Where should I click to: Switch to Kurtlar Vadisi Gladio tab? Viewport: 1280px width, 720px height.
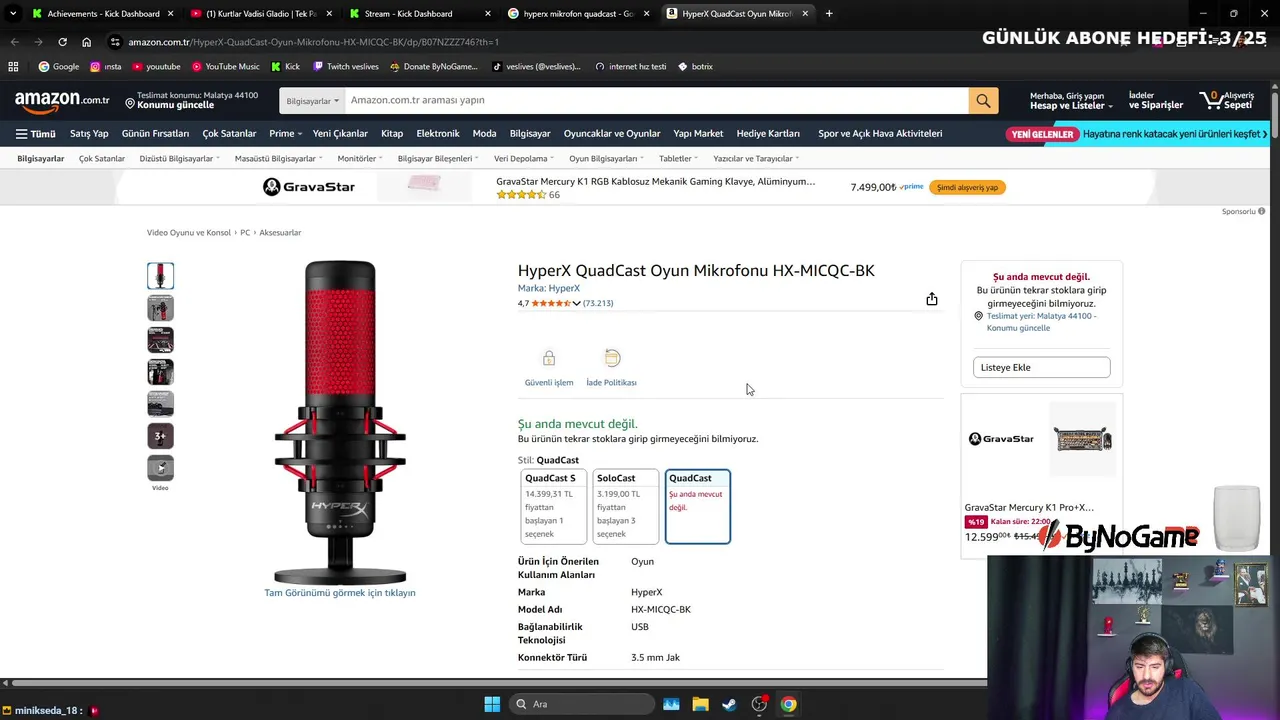pyautogui.click(x=261, y=13)
